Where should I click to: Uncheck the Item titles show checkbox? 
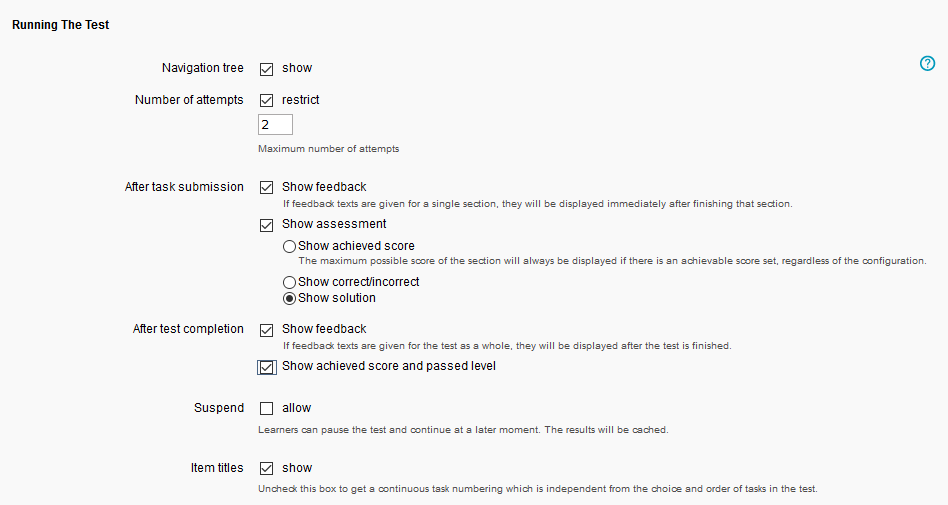(267, 469)
